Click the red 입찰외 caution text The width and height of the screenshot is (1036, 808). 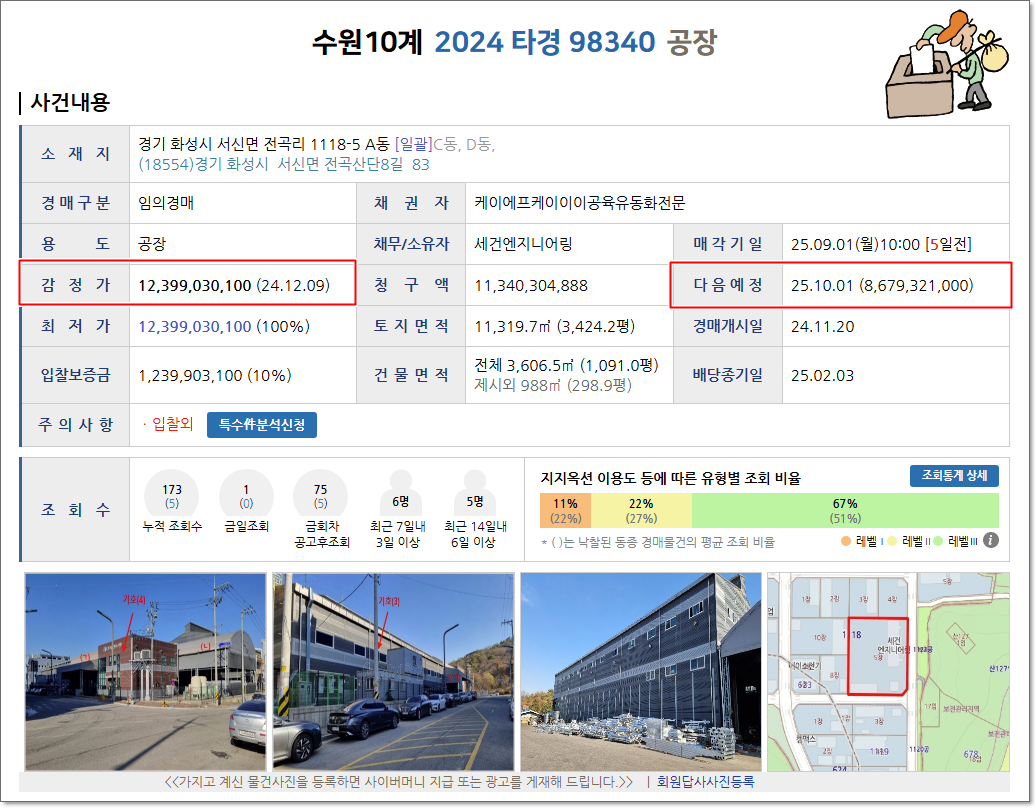click(172, 424)
